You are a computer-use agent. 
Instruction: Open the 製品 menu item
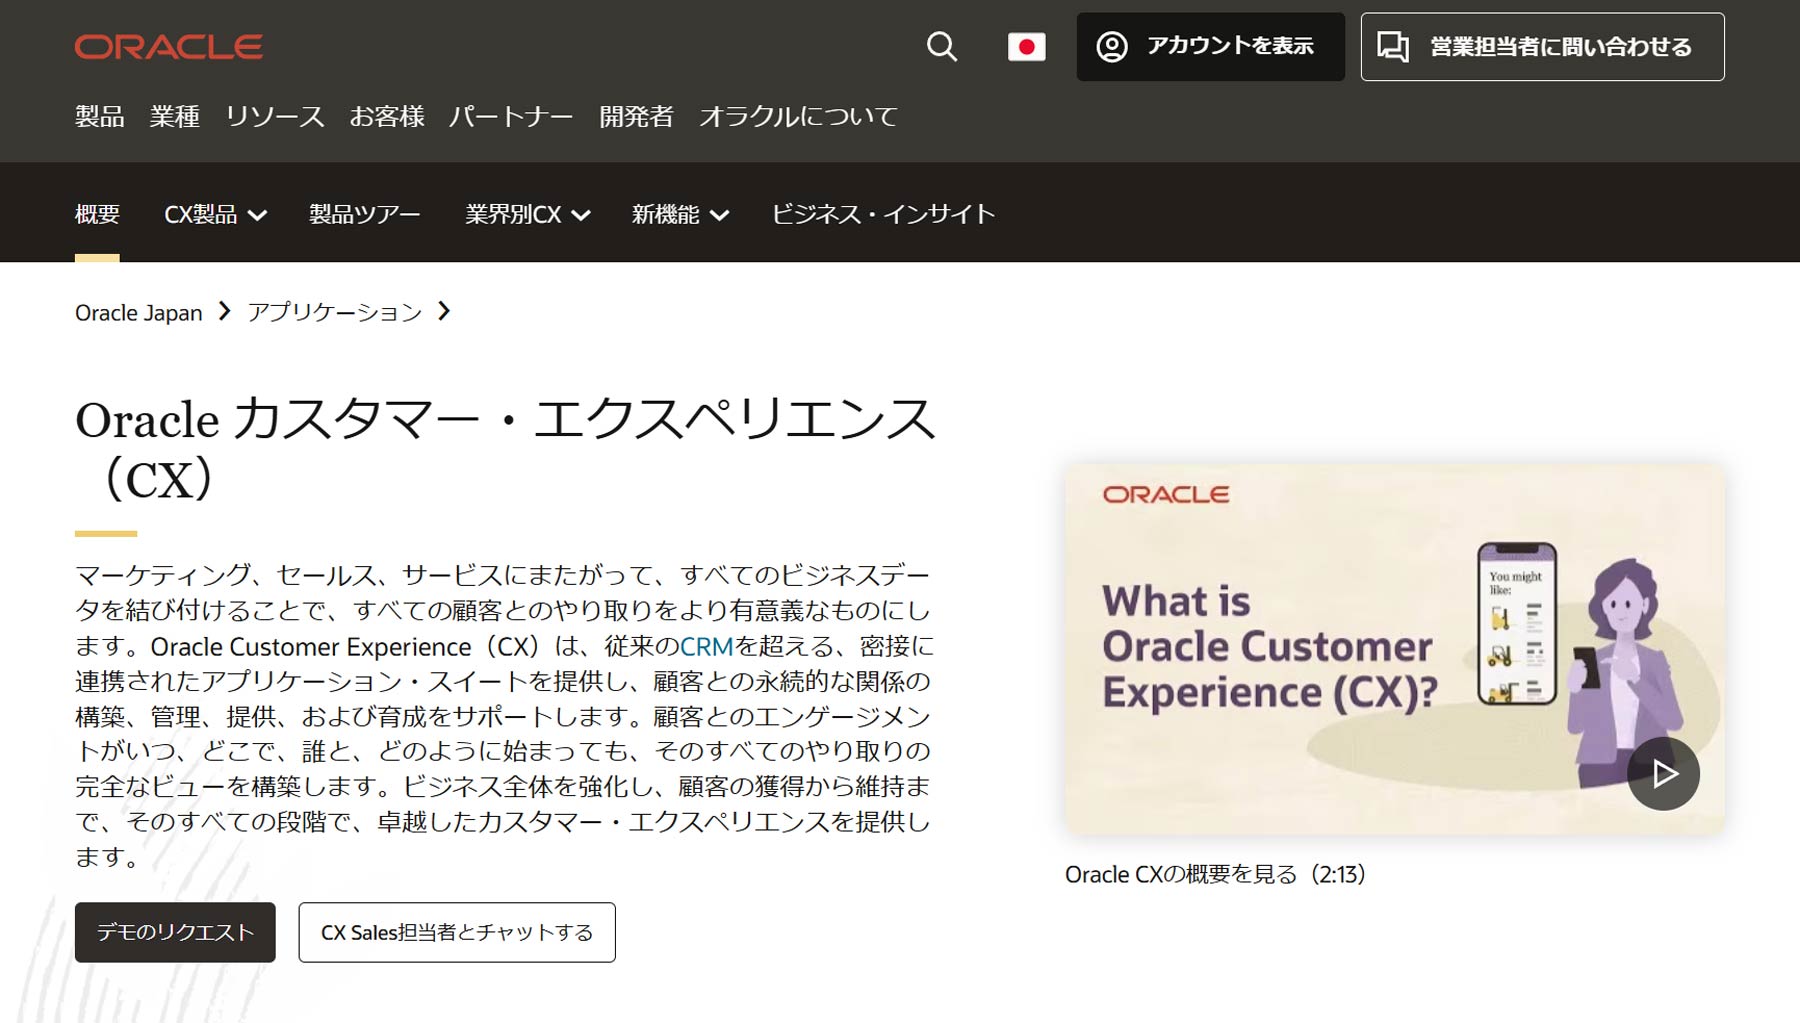tap(100, 117)
